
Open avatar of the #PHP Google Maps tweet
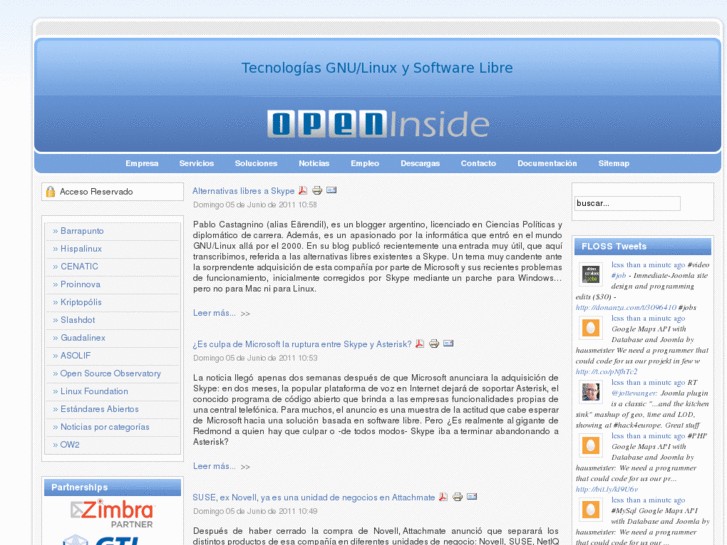pyautogui.click(x=591, y=446)
